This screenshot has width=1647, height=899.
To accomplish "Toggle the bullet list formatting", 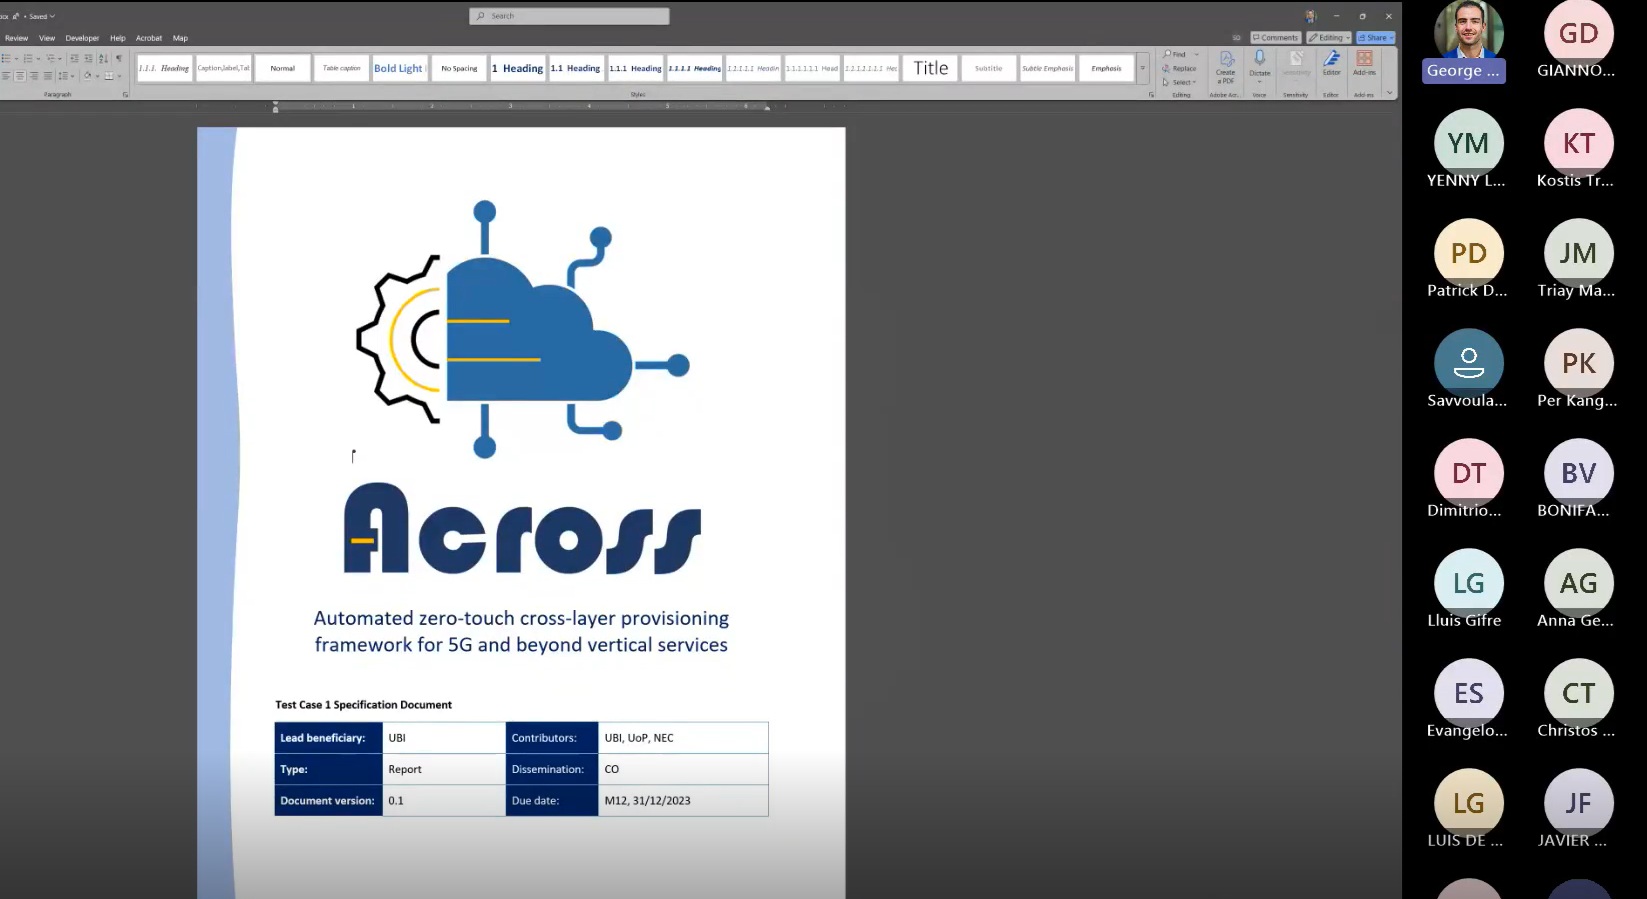I will click(x=7, y=58).
